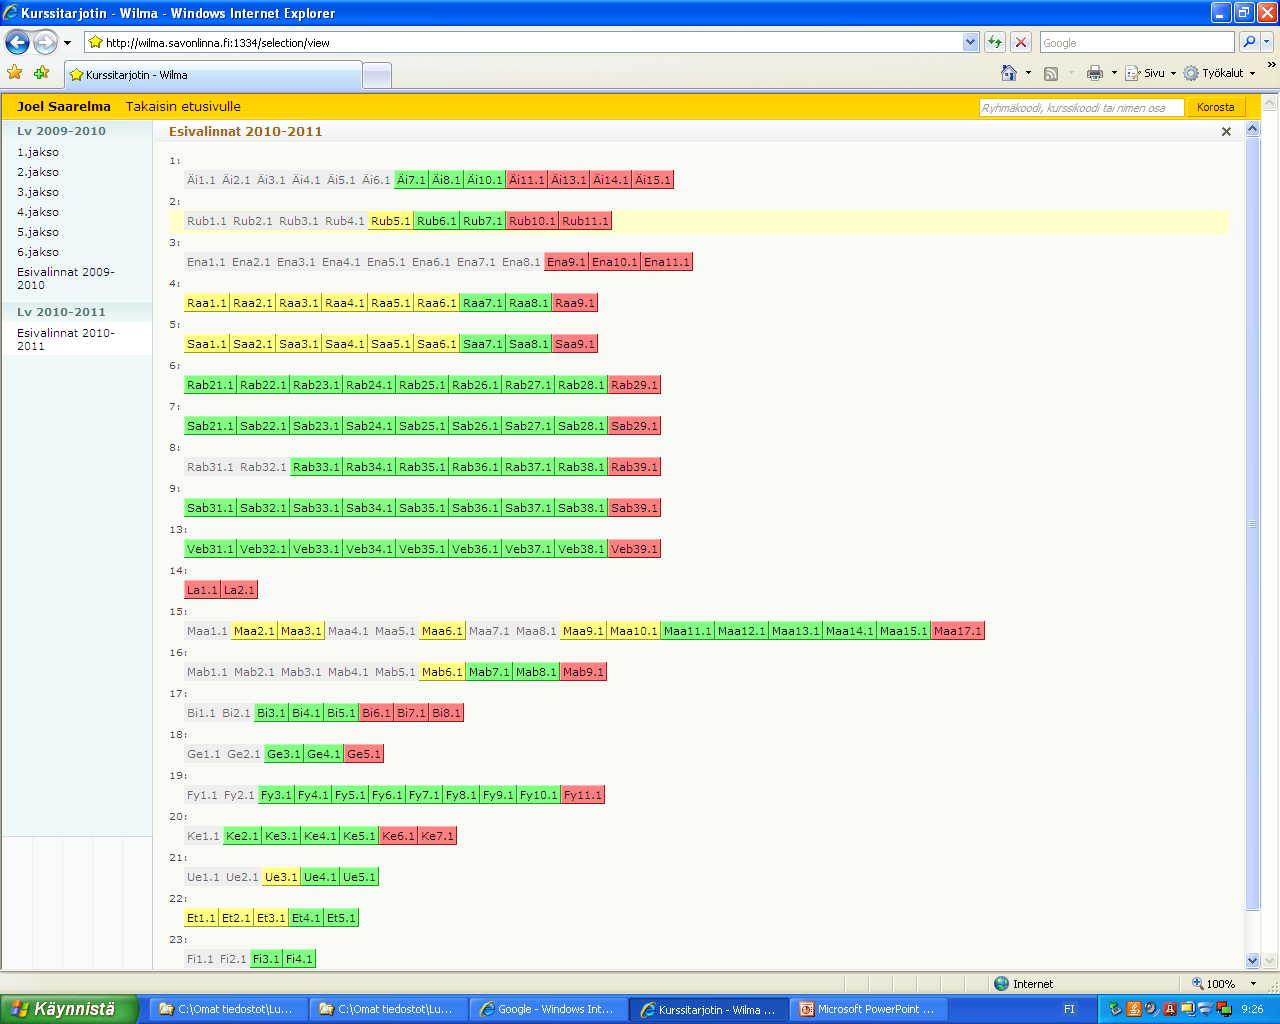
Task: Open the Home icon dropdown arrow
Action: 1028,73
